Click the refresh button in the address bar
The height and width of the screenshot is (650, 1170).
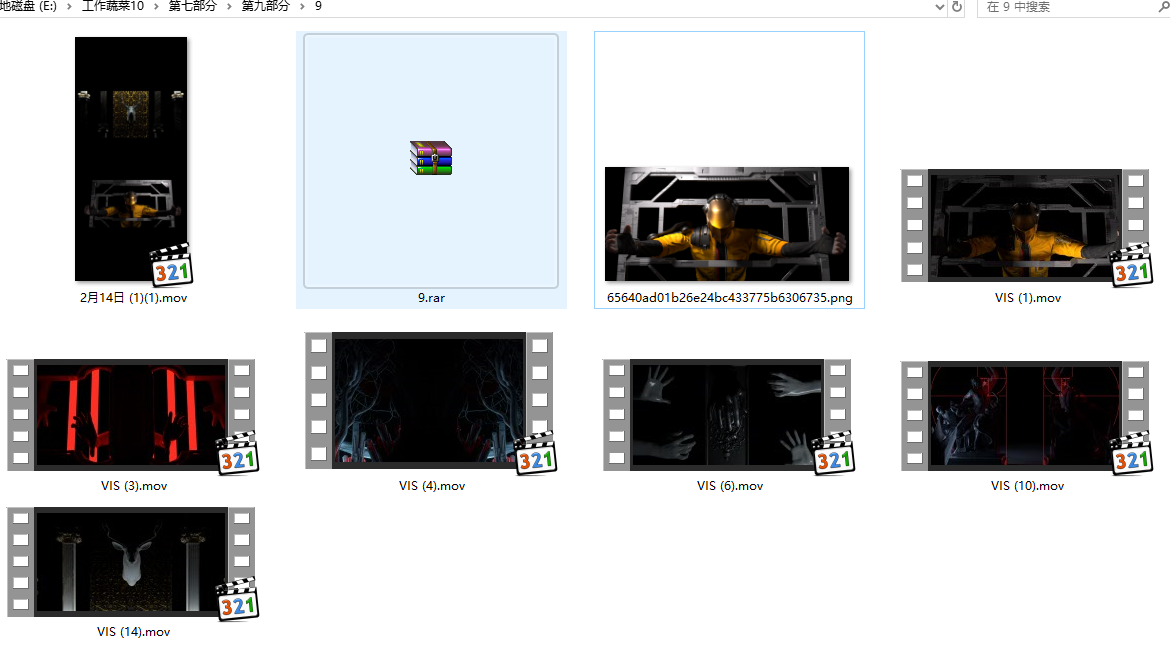click(x=957, y=7)
